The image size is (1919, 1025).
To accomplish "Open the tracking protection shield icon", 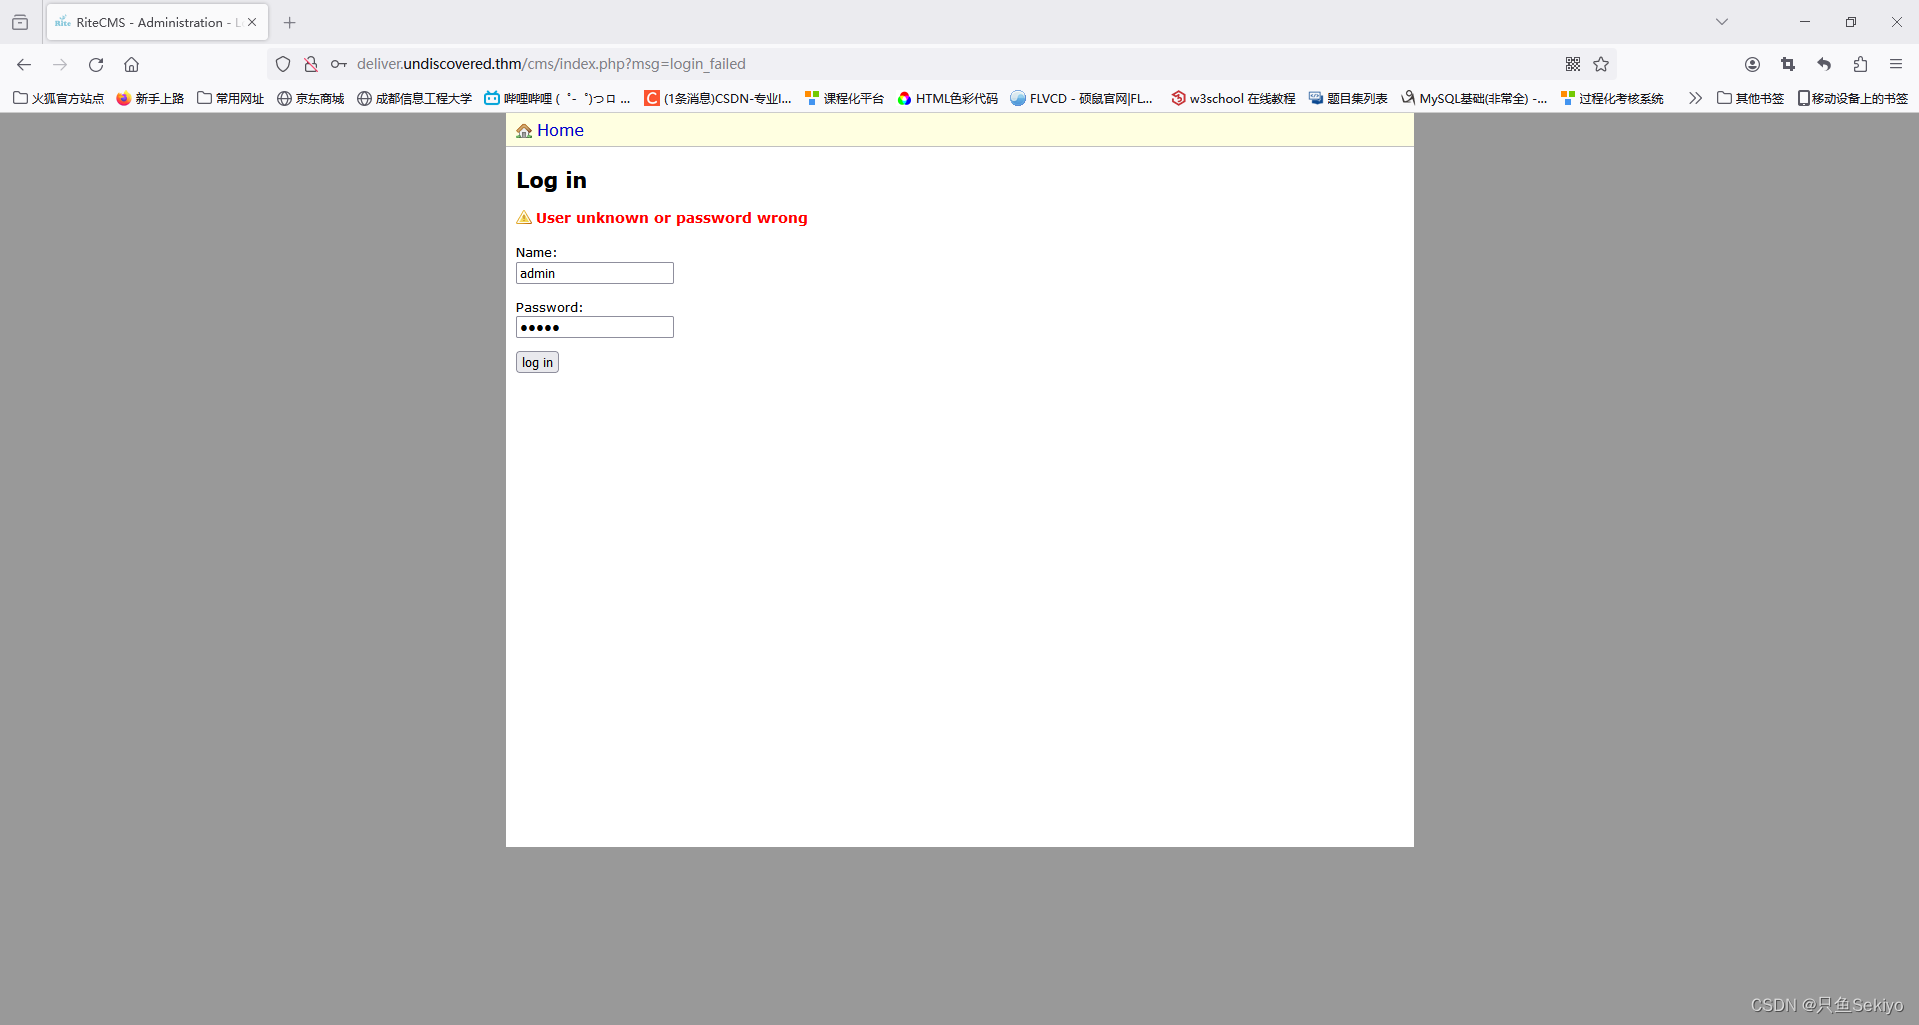I will (x=283, y=64).
